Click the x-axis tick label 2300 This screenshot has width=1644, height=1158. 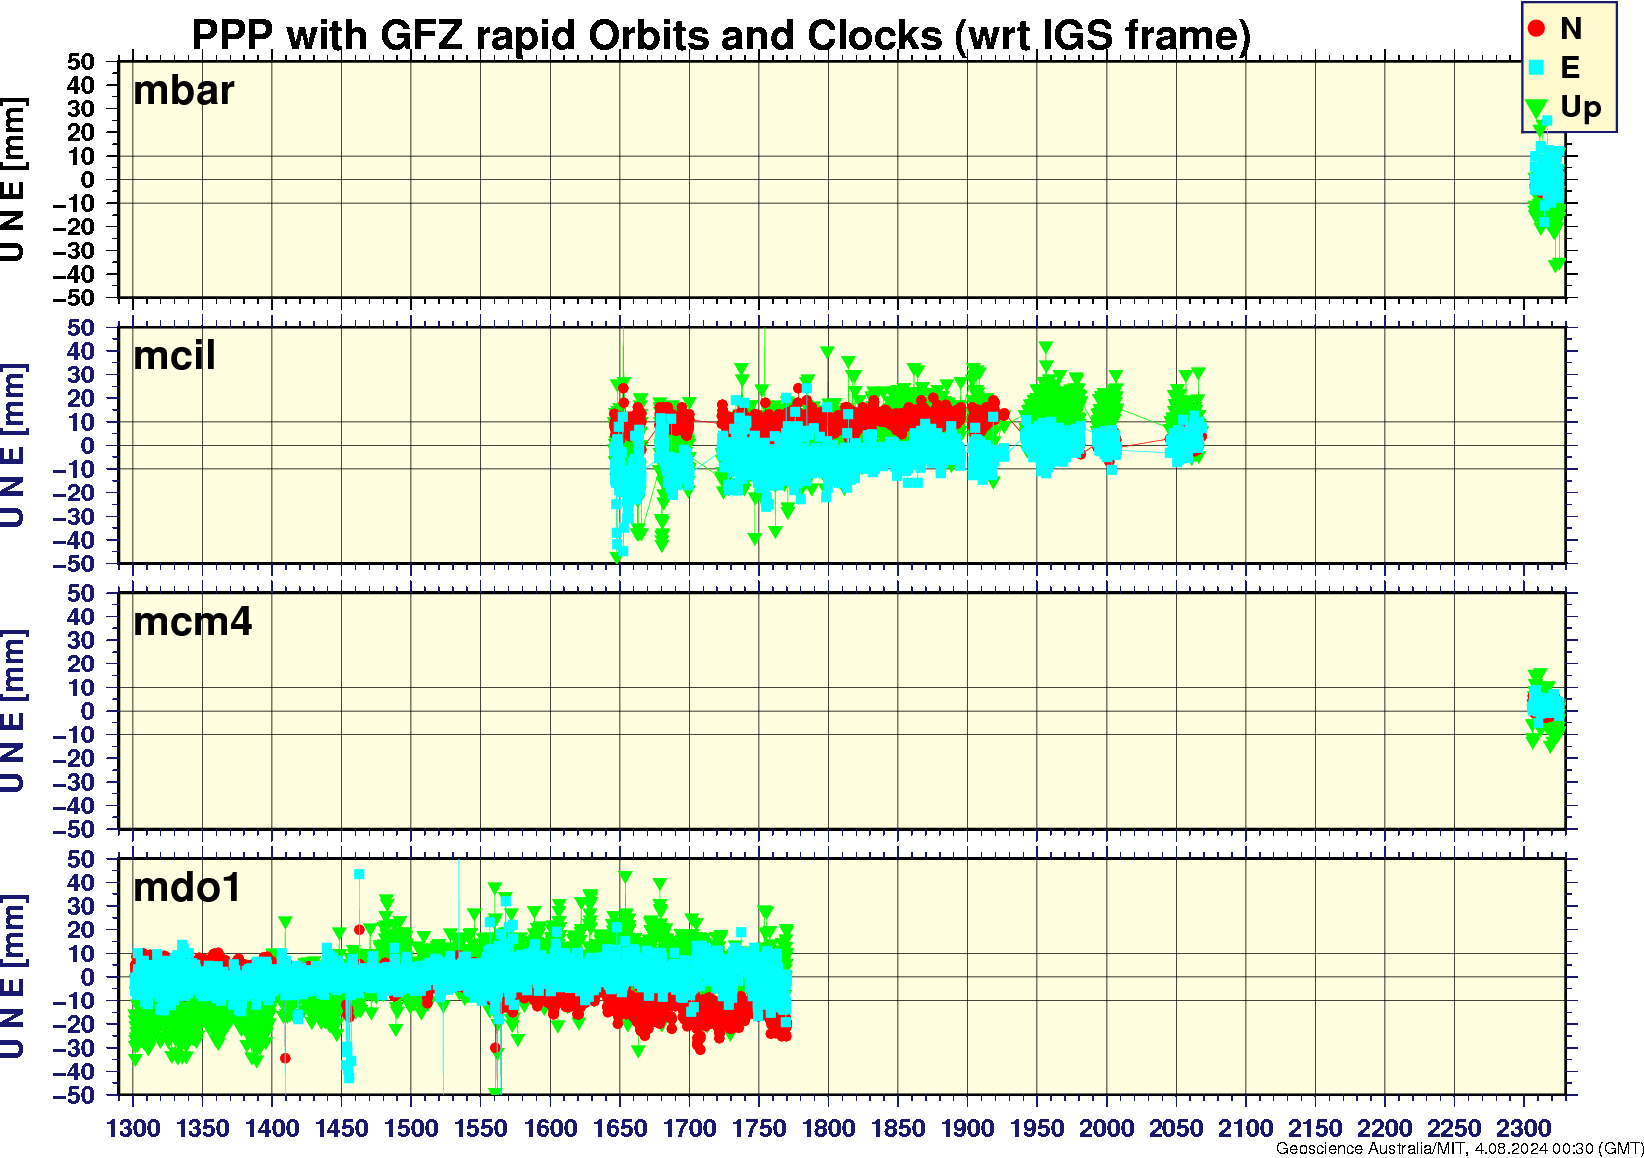click(x=1523, y=1128)
